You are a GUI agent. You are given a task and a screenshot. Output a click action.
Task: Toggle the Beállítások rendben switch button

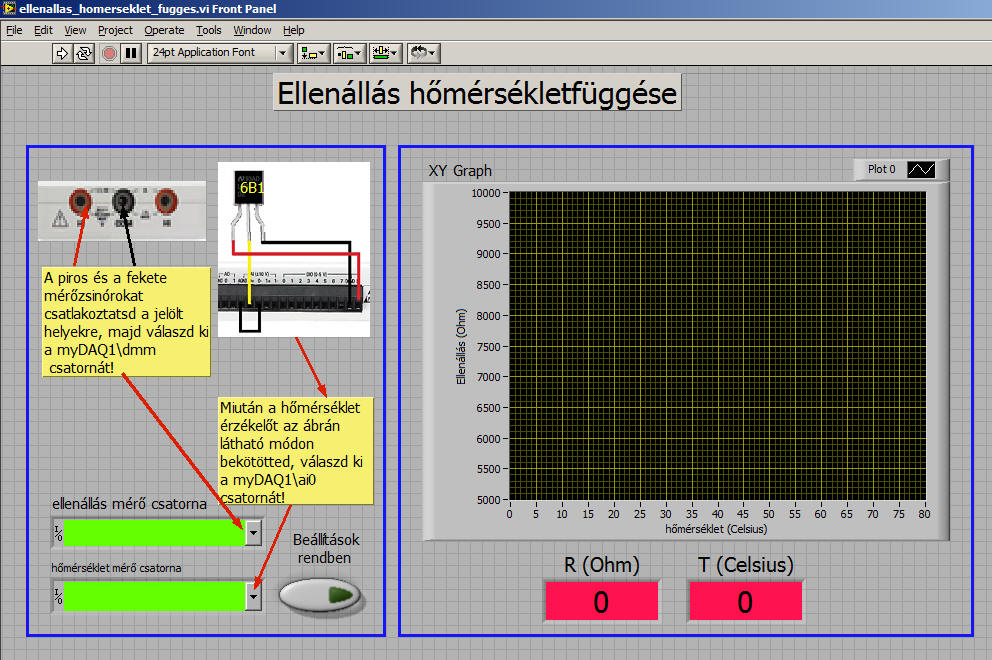pos(320,596)
